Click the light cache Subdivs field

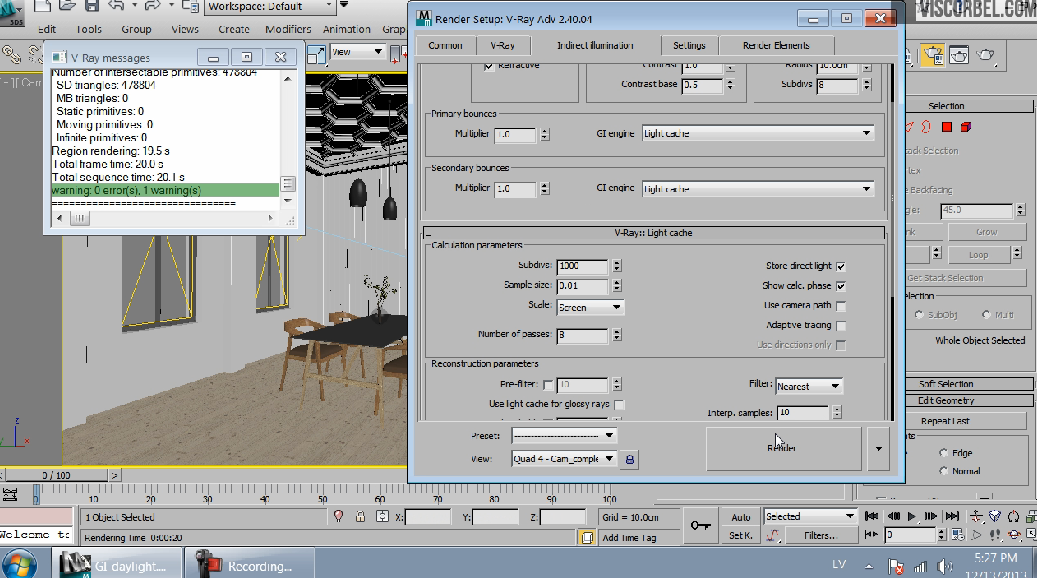click(582, 266)
